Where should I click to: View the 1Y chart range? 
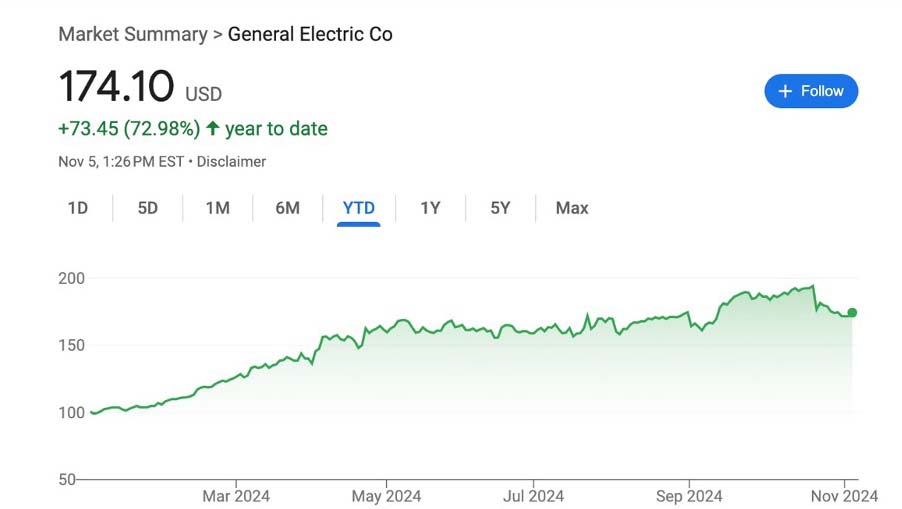[430, 208]
